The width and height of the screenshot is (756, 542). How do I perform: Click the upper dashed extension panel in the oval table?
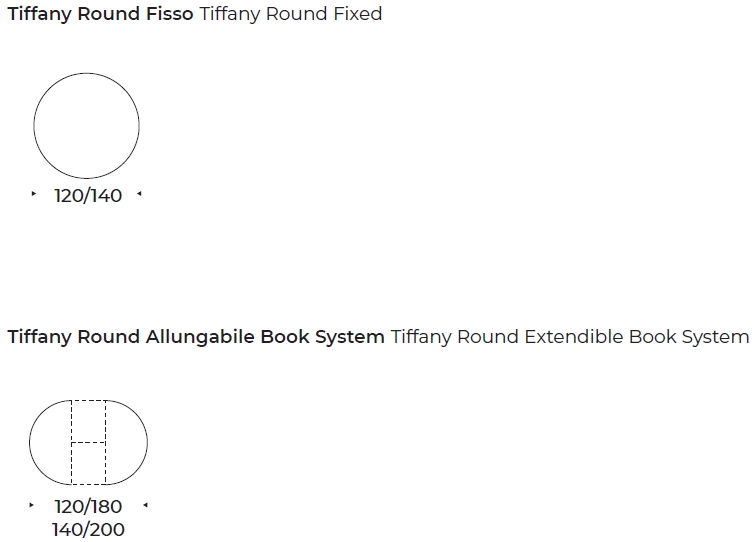point(89,421)
